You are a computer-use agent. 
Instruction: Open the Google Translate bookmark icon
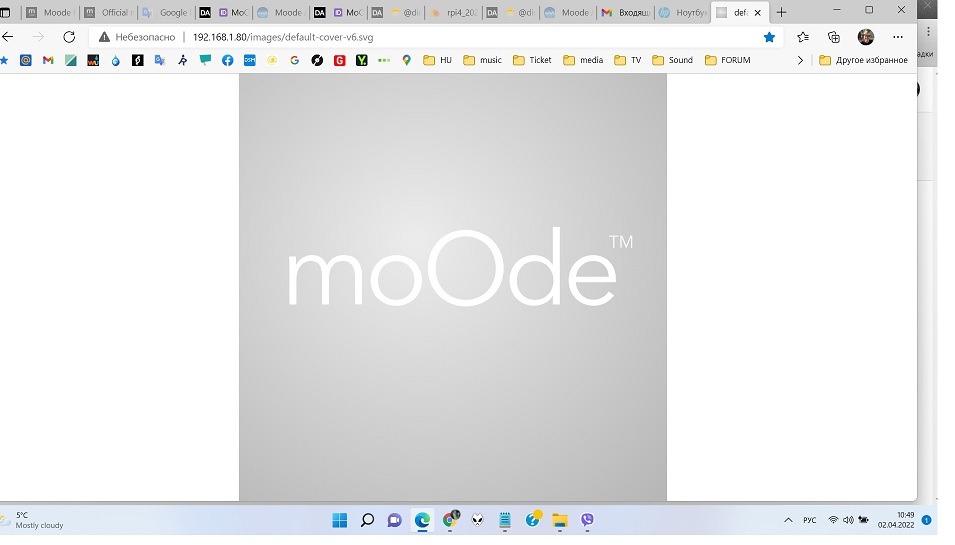160,60
